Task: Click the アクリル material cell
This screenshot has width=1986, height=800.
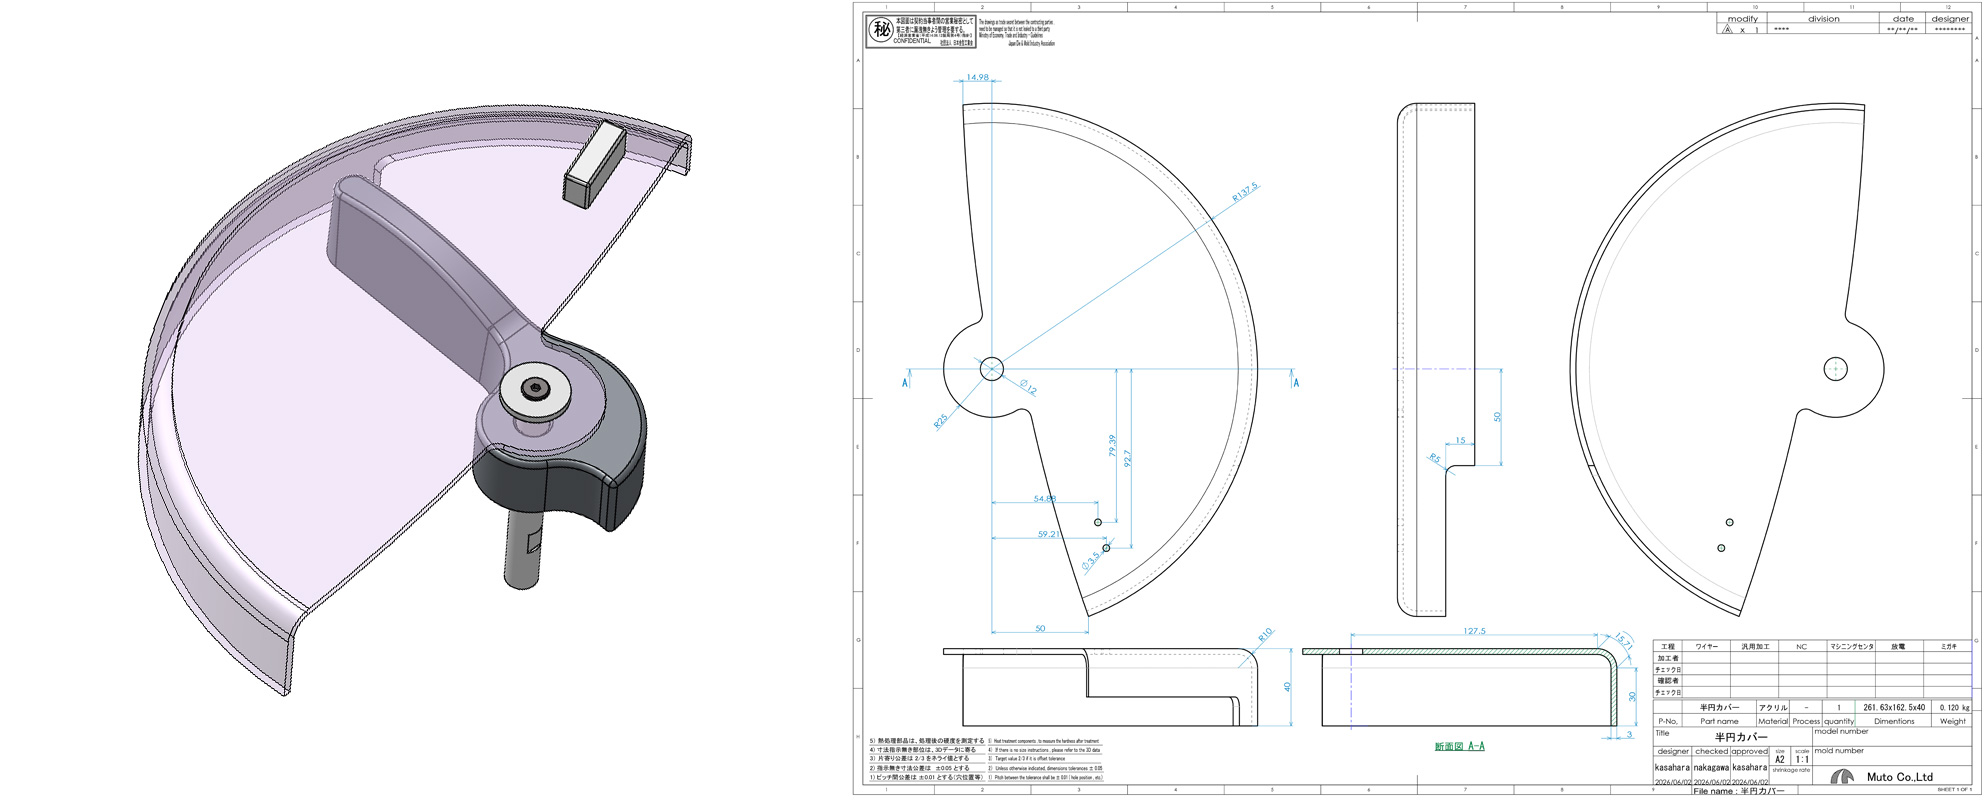Action: (1773, 708)
